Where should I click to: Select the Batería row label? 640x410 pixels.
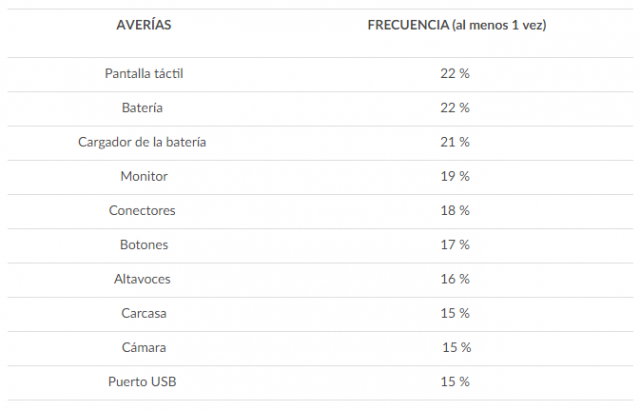[x=143, y=108]
